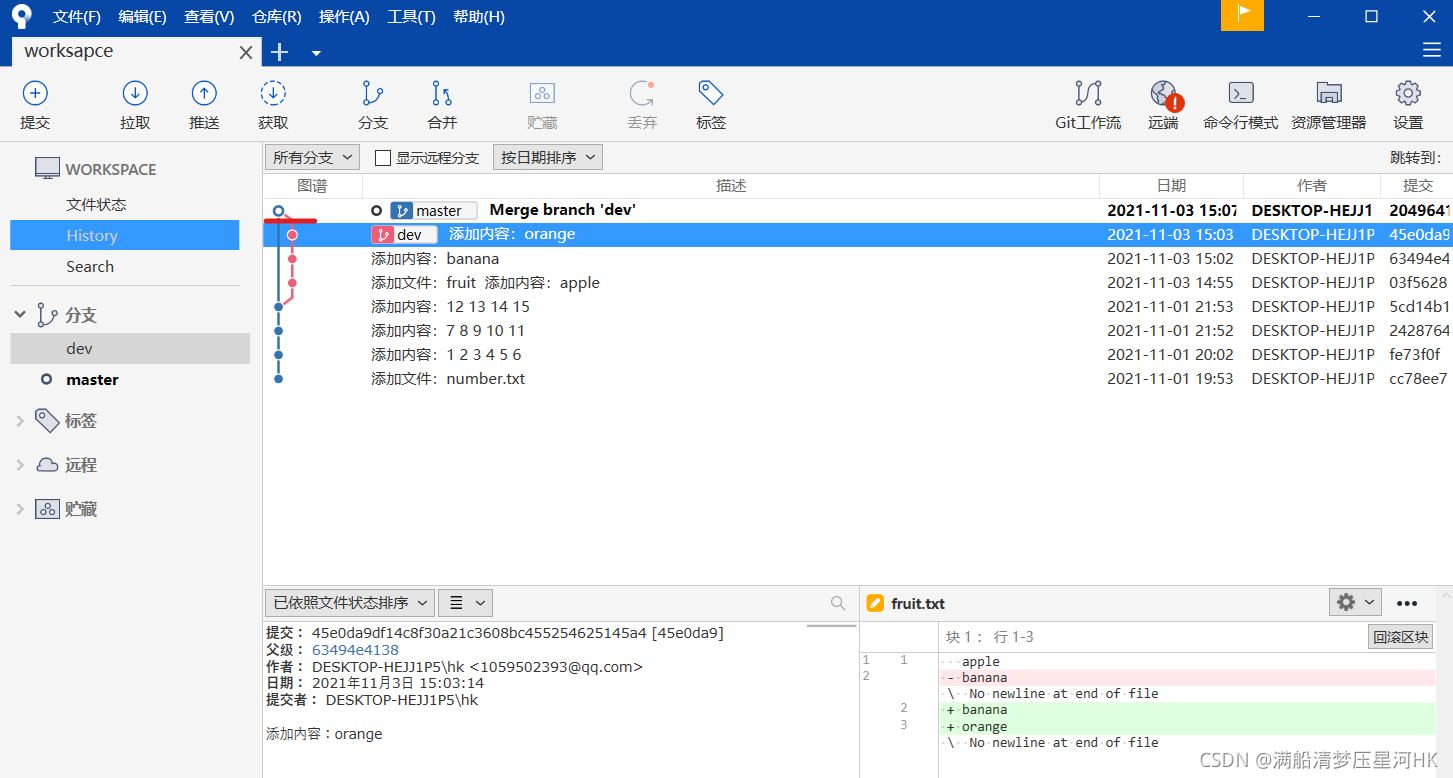Click the dev branch label on commit
The width and height of the screenshot is (1453, 778).
pyautogui.click(x=404, y=234)
